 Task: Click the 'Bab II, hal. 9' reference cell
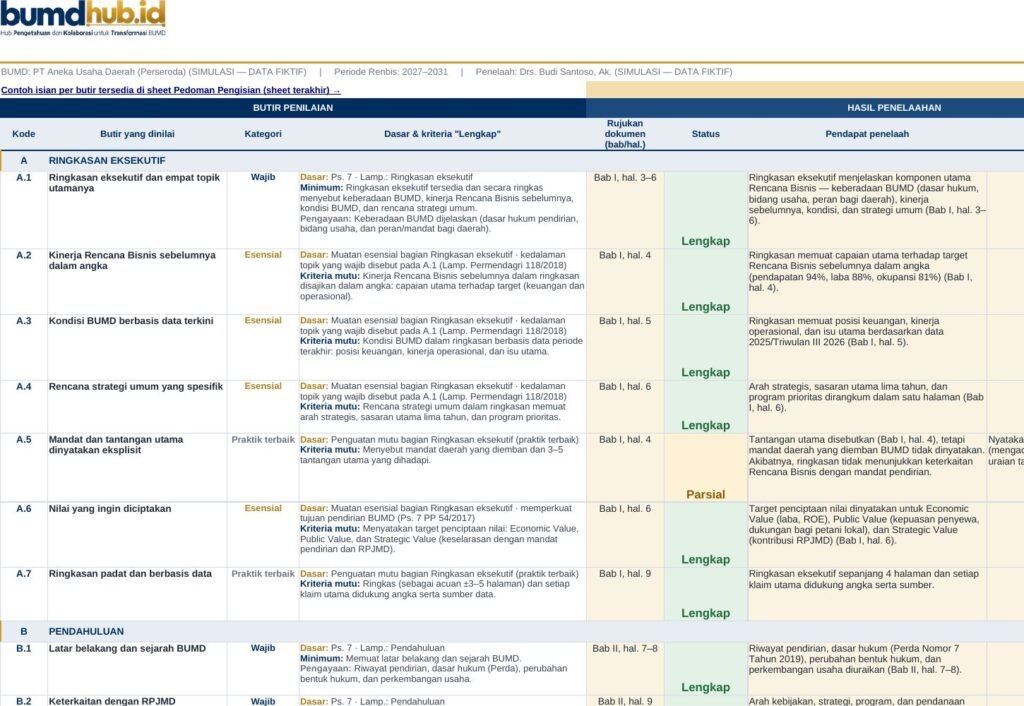[x=625, y=701]
